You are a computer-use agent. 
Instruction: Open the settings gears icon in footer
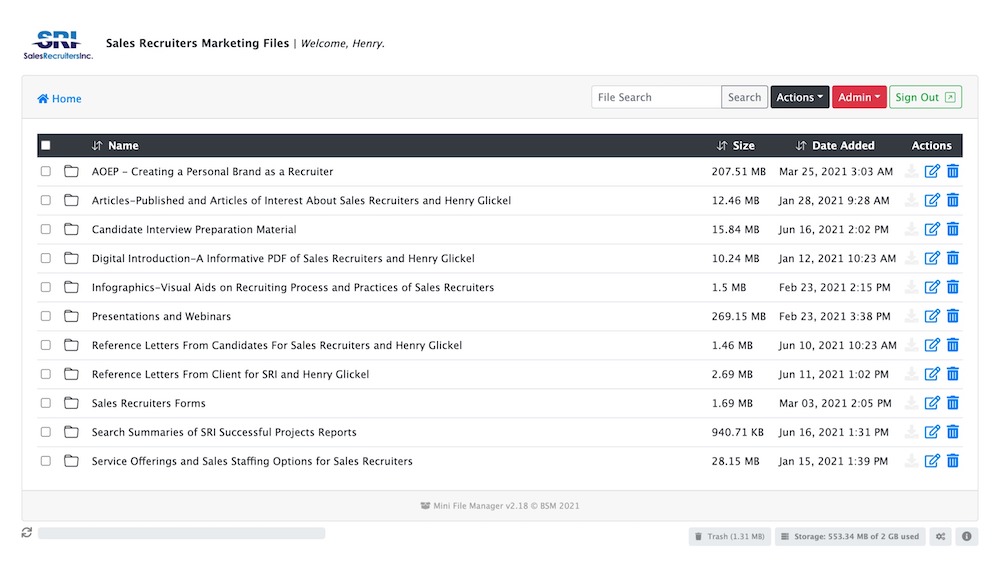(941, 536)
